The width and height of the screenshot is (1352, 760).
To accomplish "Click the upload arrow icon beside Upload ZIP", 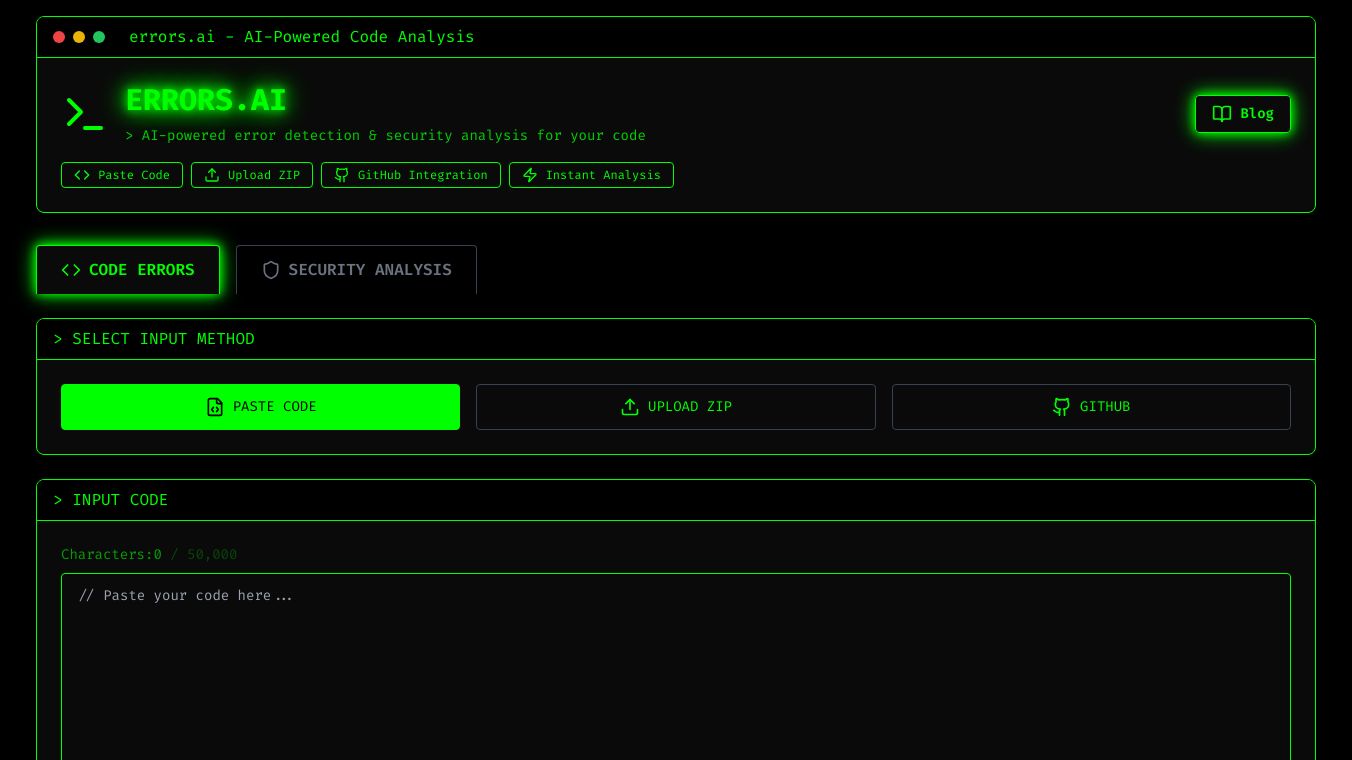I will point(212,175).
